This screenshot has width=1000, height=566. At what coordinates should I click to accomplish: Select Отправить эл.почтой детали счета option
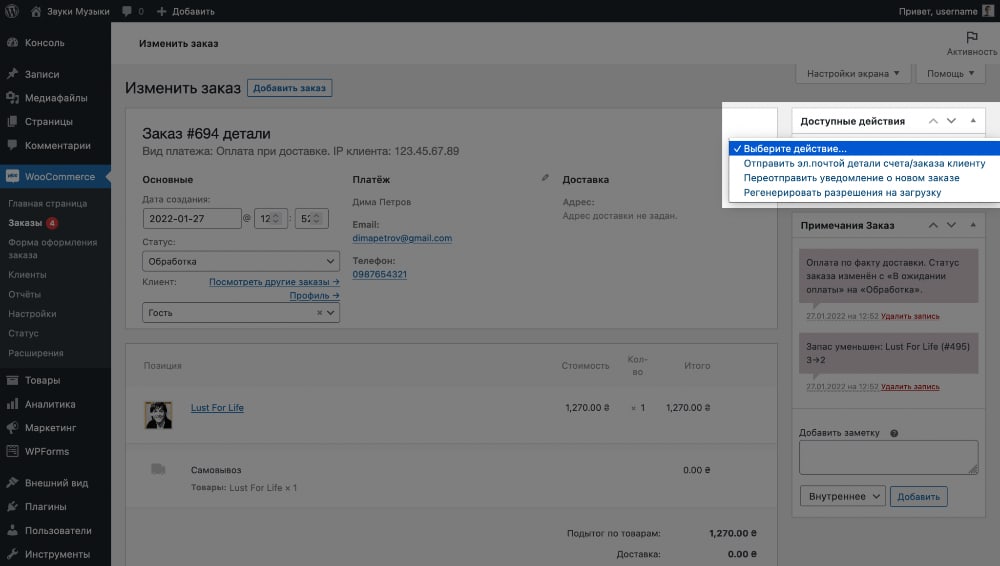coord(864,163)
